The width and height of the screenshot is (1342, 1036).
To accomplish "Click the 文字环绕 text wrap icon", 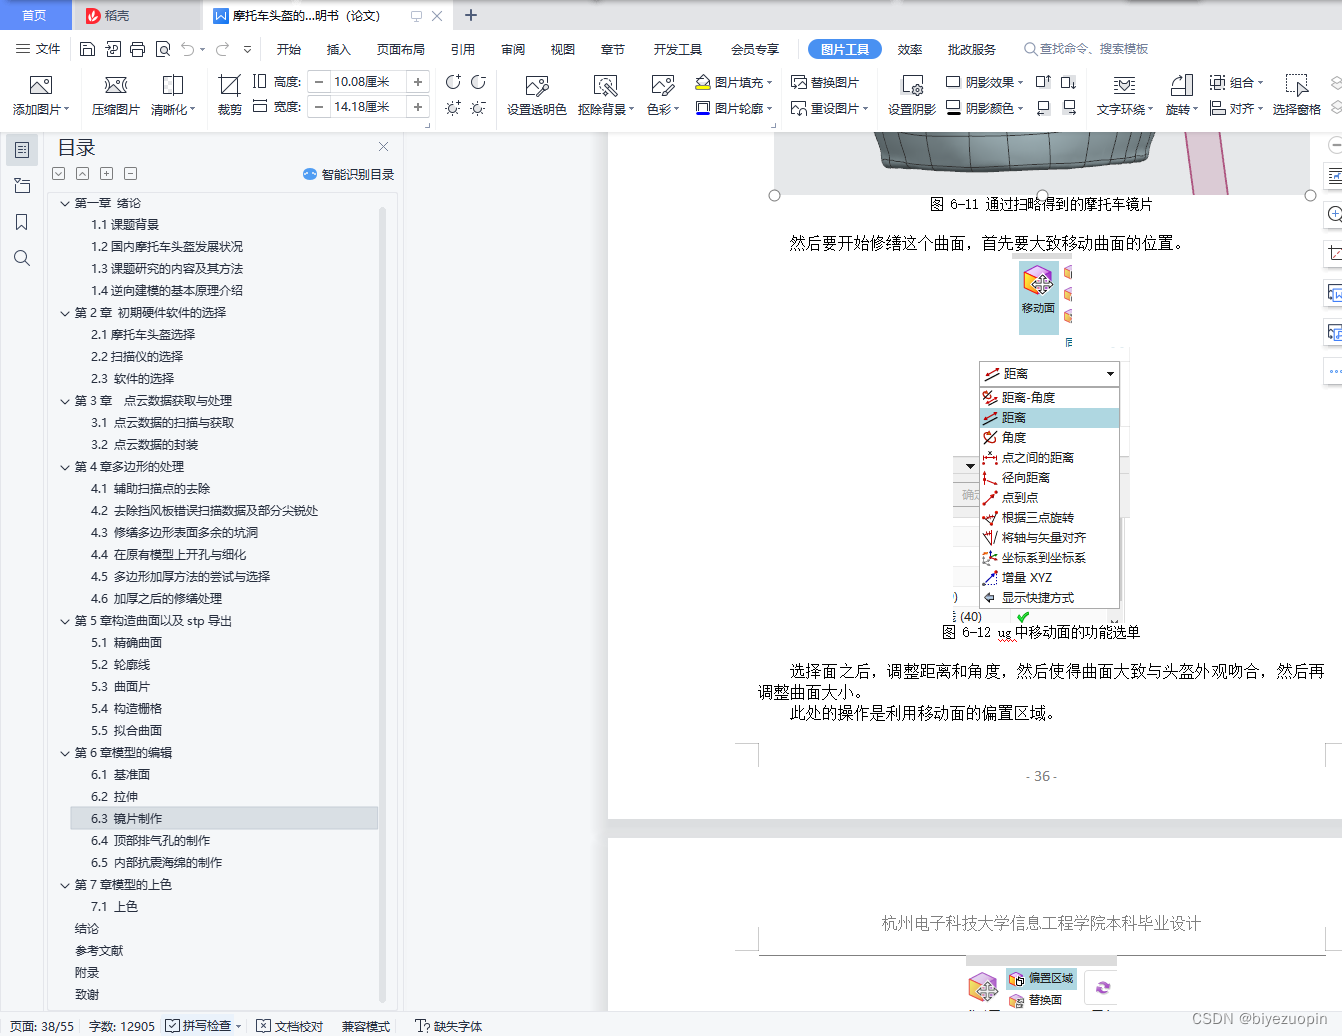I will (1124, 86).
